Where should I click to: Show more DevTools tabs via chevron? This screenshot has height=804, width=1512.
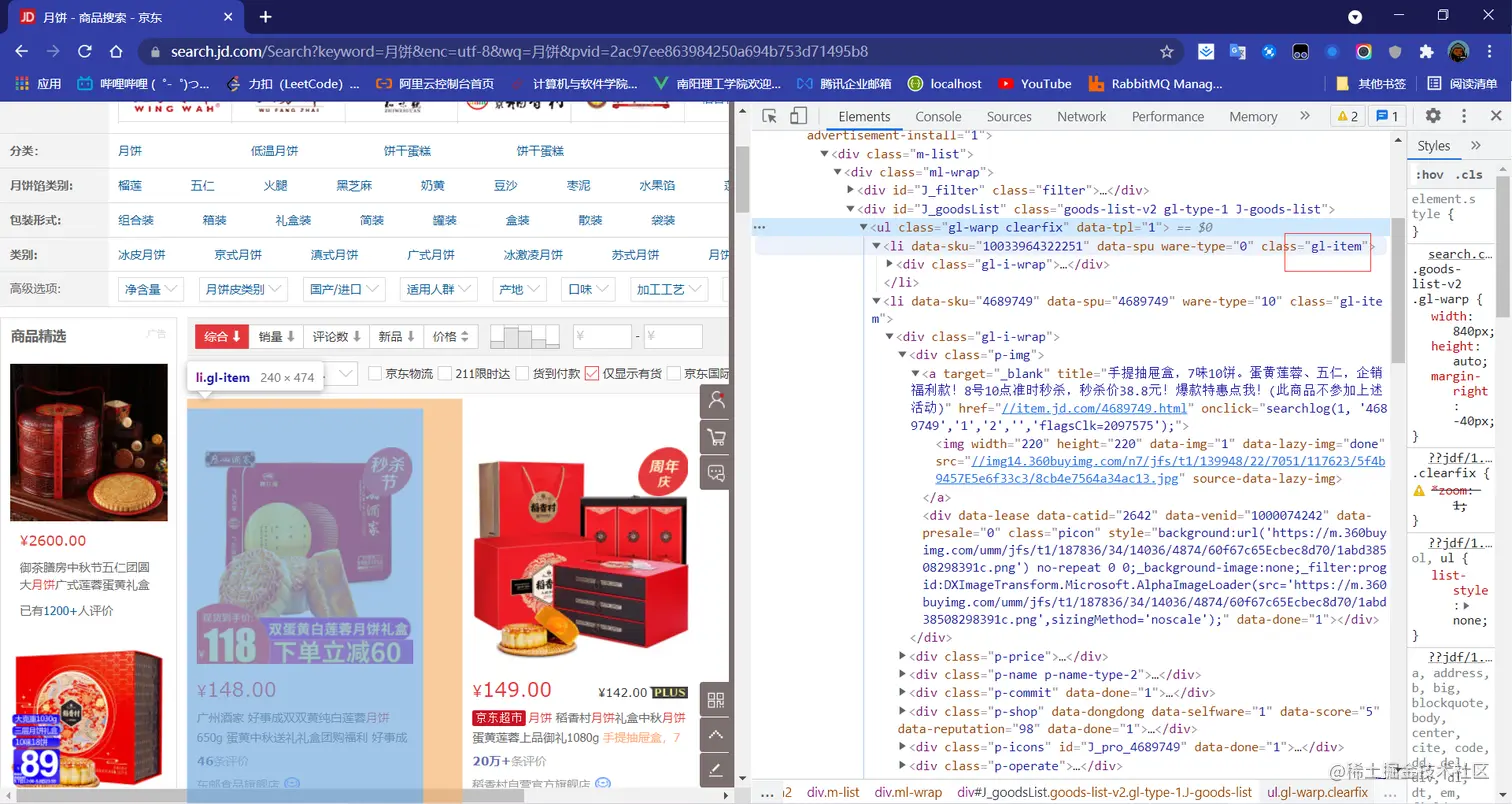(1305, 116)
